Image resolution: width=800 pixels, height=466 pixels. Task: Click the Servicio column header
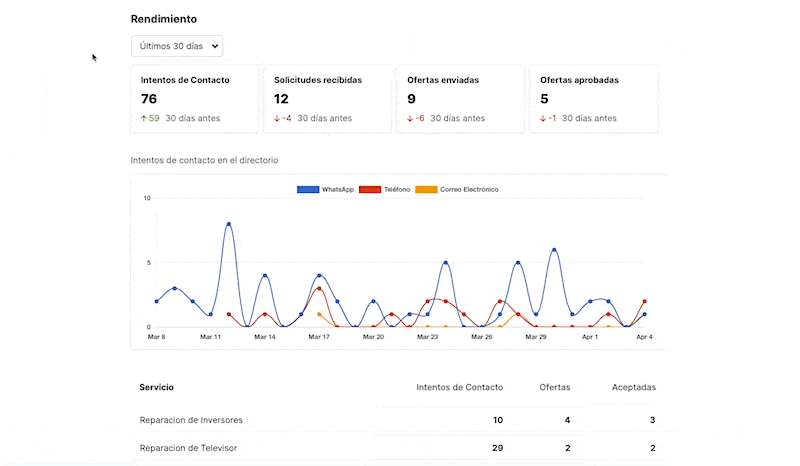coord(157,387)
